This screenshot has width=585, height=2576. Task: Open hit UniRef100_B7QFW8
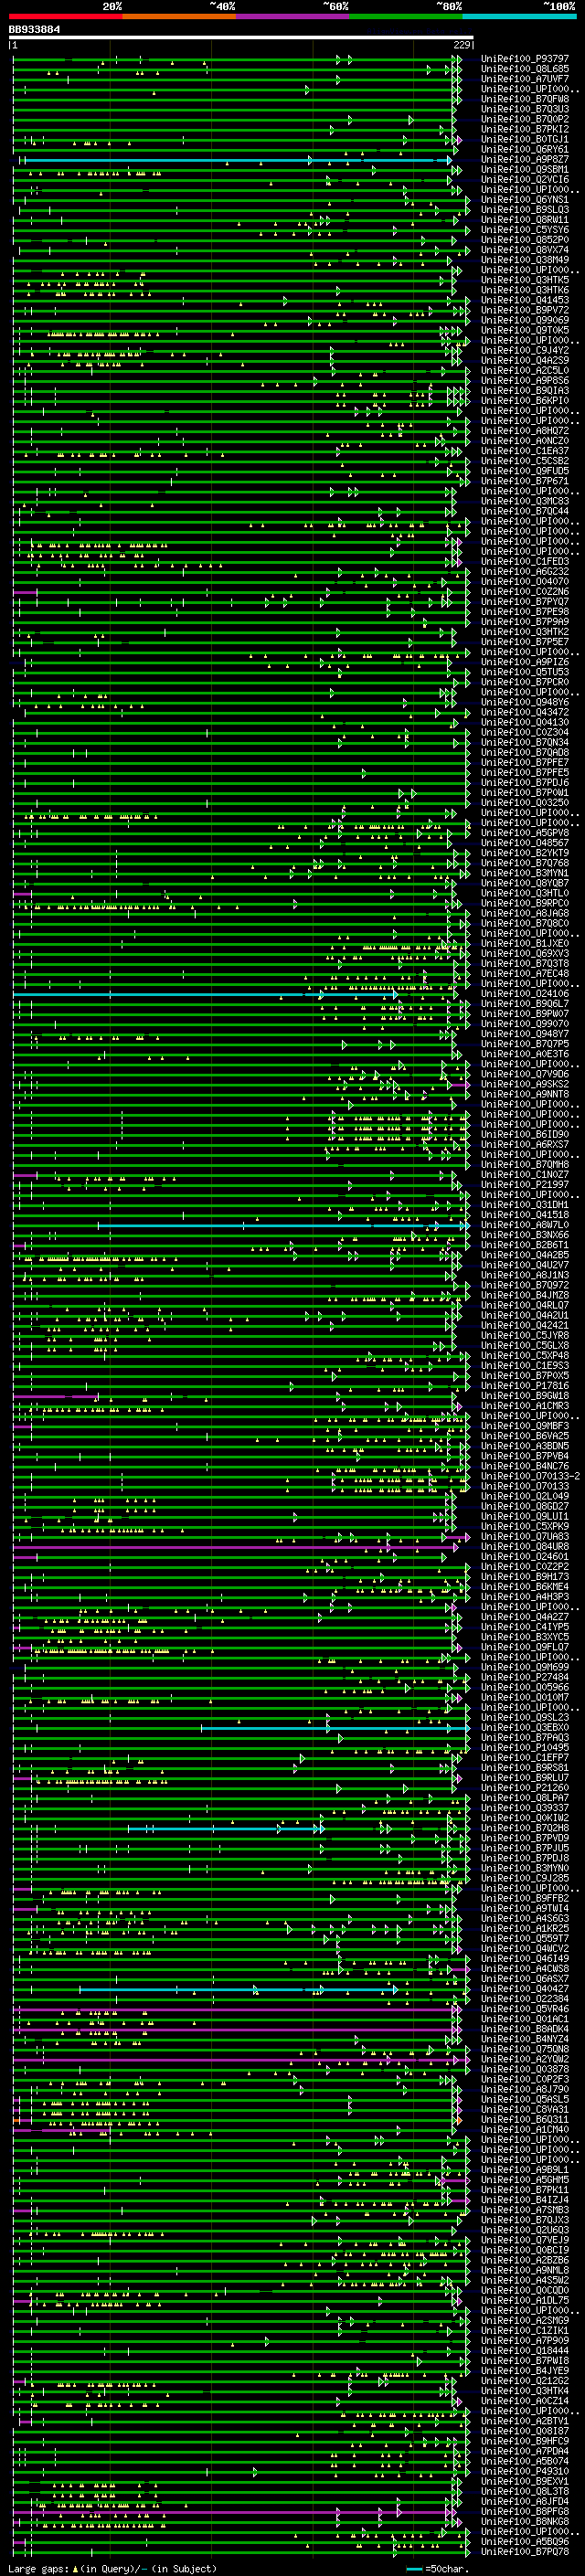click(x=525, y=99)
